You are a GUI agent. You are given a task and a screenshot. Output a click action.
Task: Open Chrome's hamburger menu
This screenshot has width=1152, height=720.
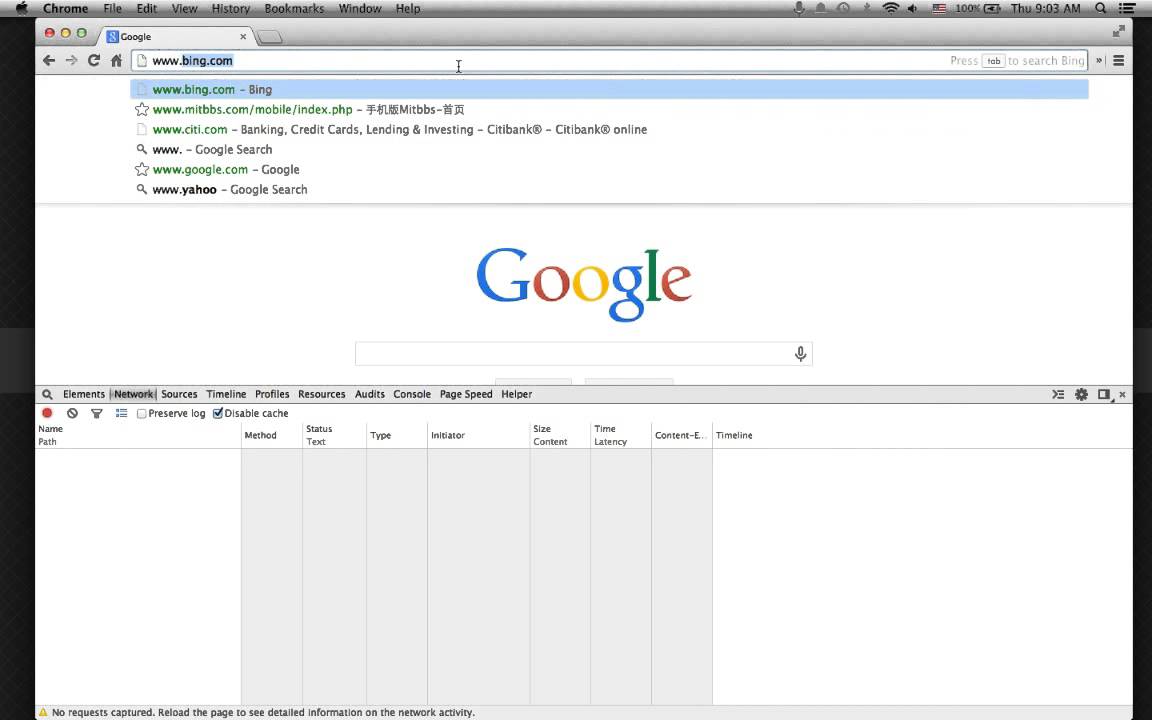(1119, 61)
